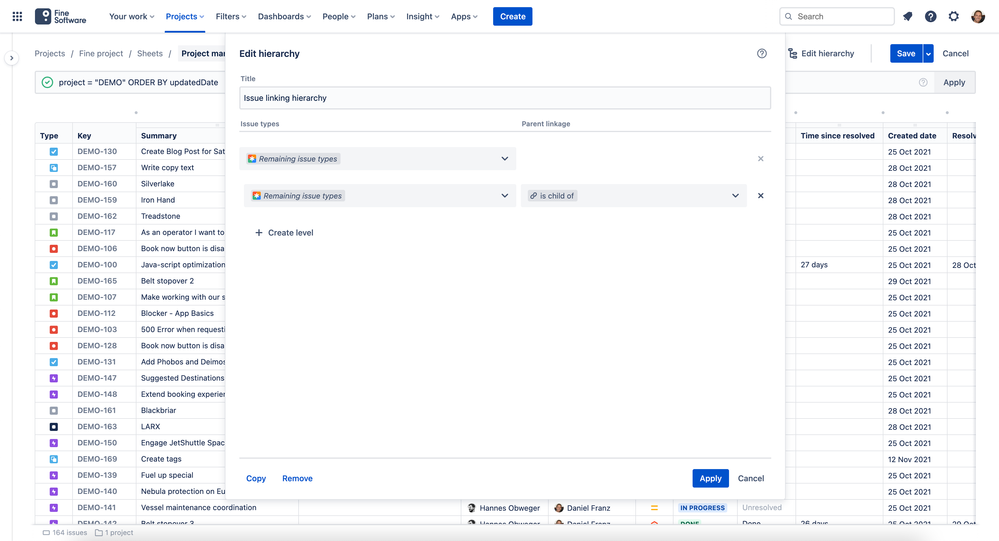This screenshot has height=541, width=999.
Task: Click the Search box
Action: click(837, 17)
